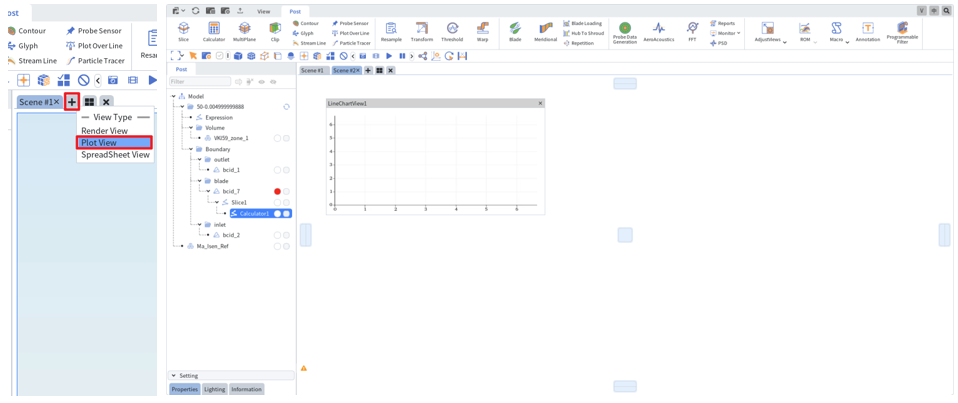Collapse the Setting section
This screenshot has height=403, width=958.
174,376
